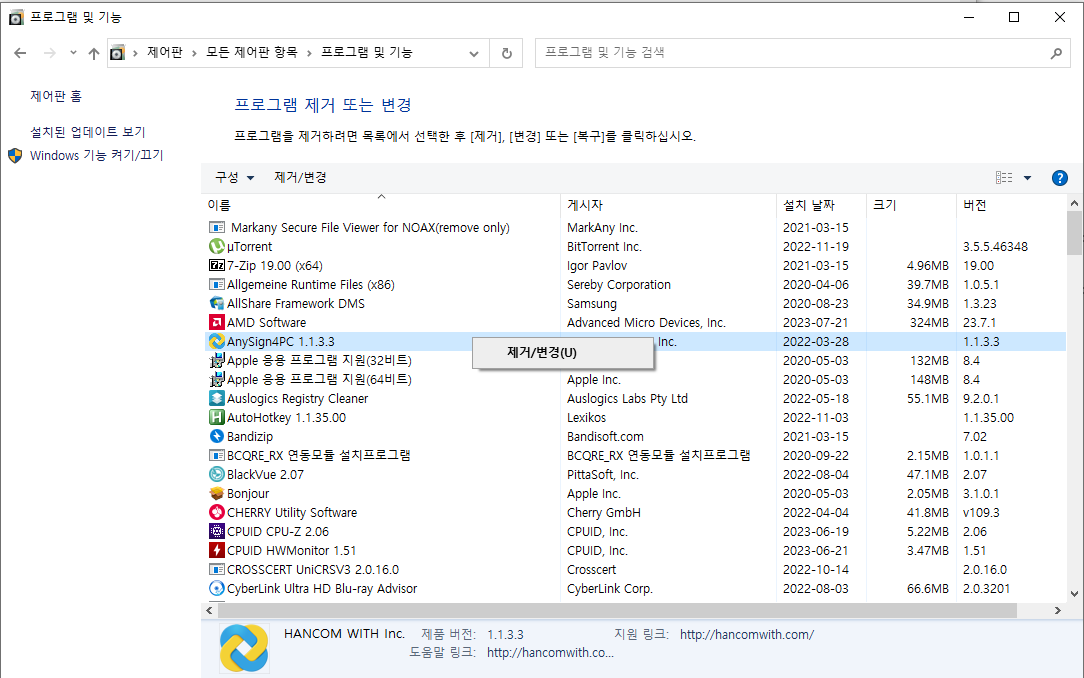Click the µTorrent green icon
This screenshot has height=678, width=1084.
[216, 246]
